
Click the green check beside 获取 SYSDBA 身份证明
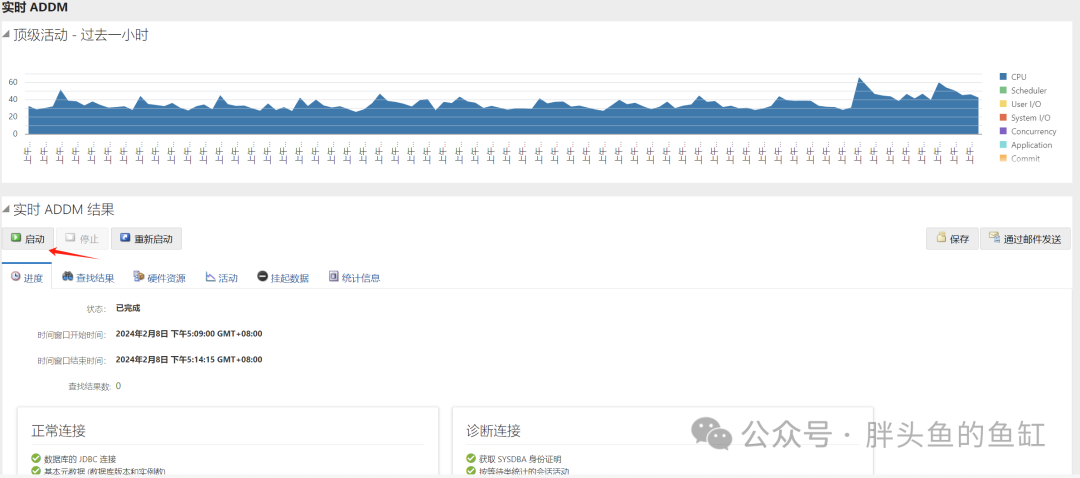[x=471, y=459]
